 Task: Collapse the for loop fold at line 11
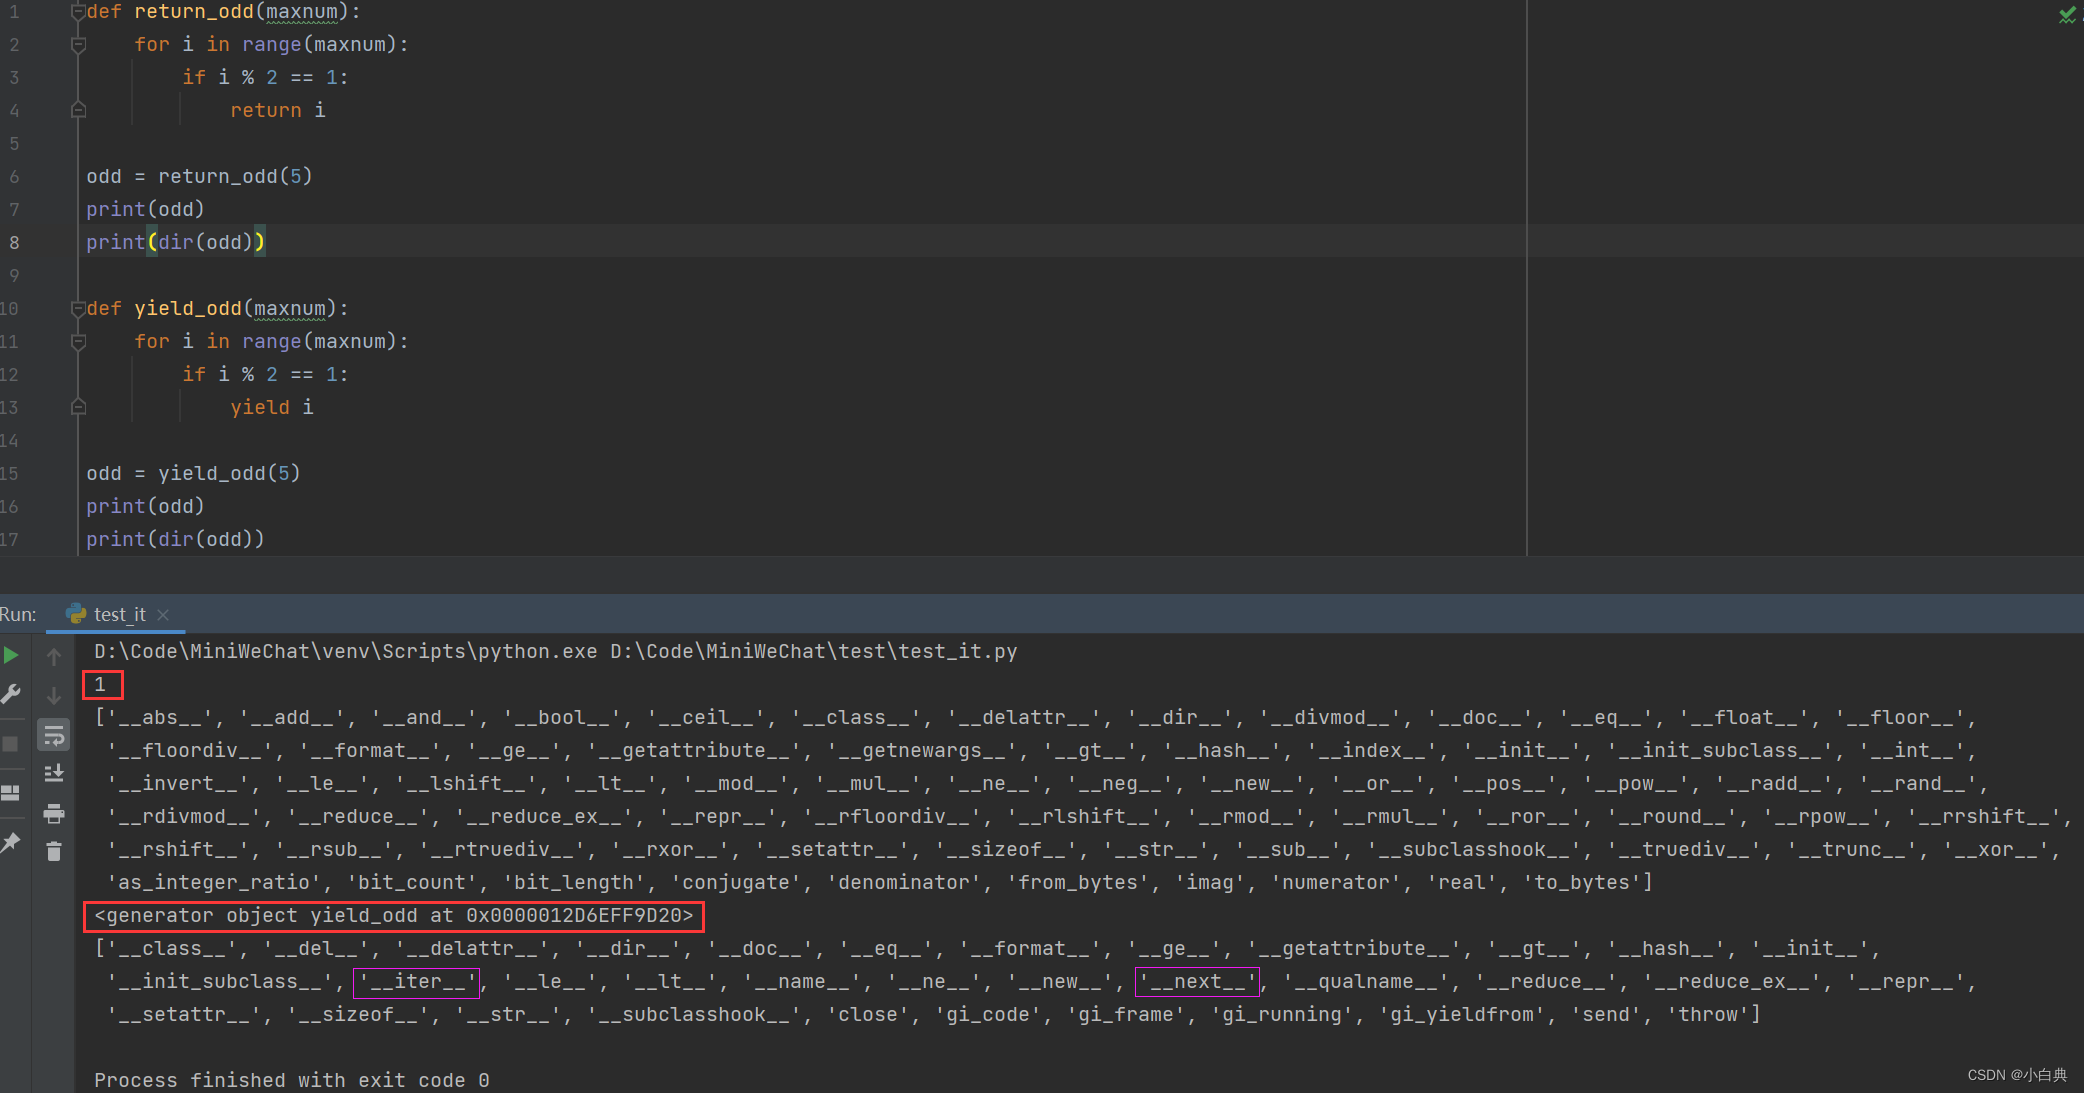(x=78, y=341)
